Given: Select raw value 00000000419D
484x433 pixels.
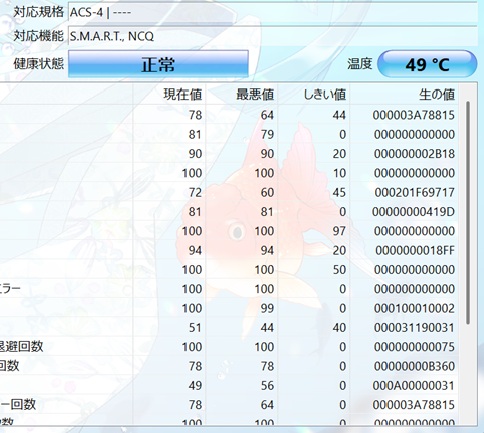Looking at the screenshot, I should pyautogui.click(x=413, y=212).
